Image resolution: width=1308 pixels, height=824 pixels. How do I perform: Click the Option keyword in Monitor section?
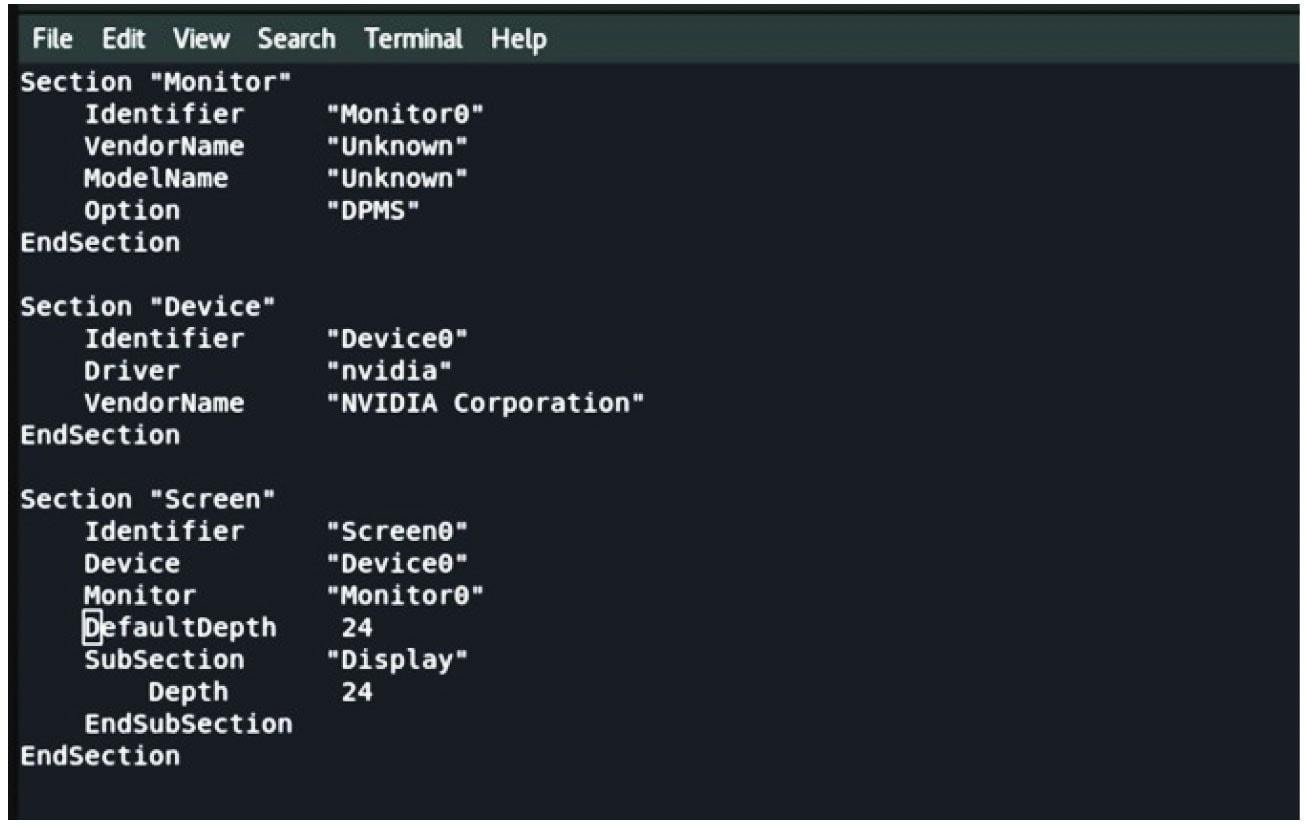(x=132, y=212)
